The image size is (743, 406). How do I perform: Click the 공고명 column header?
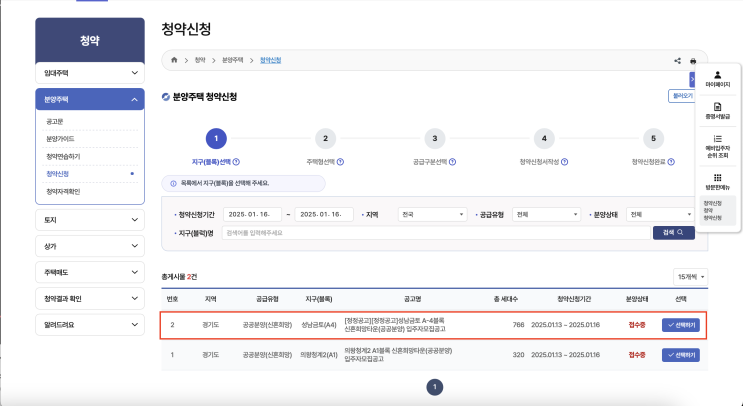(x=412, y=299)
